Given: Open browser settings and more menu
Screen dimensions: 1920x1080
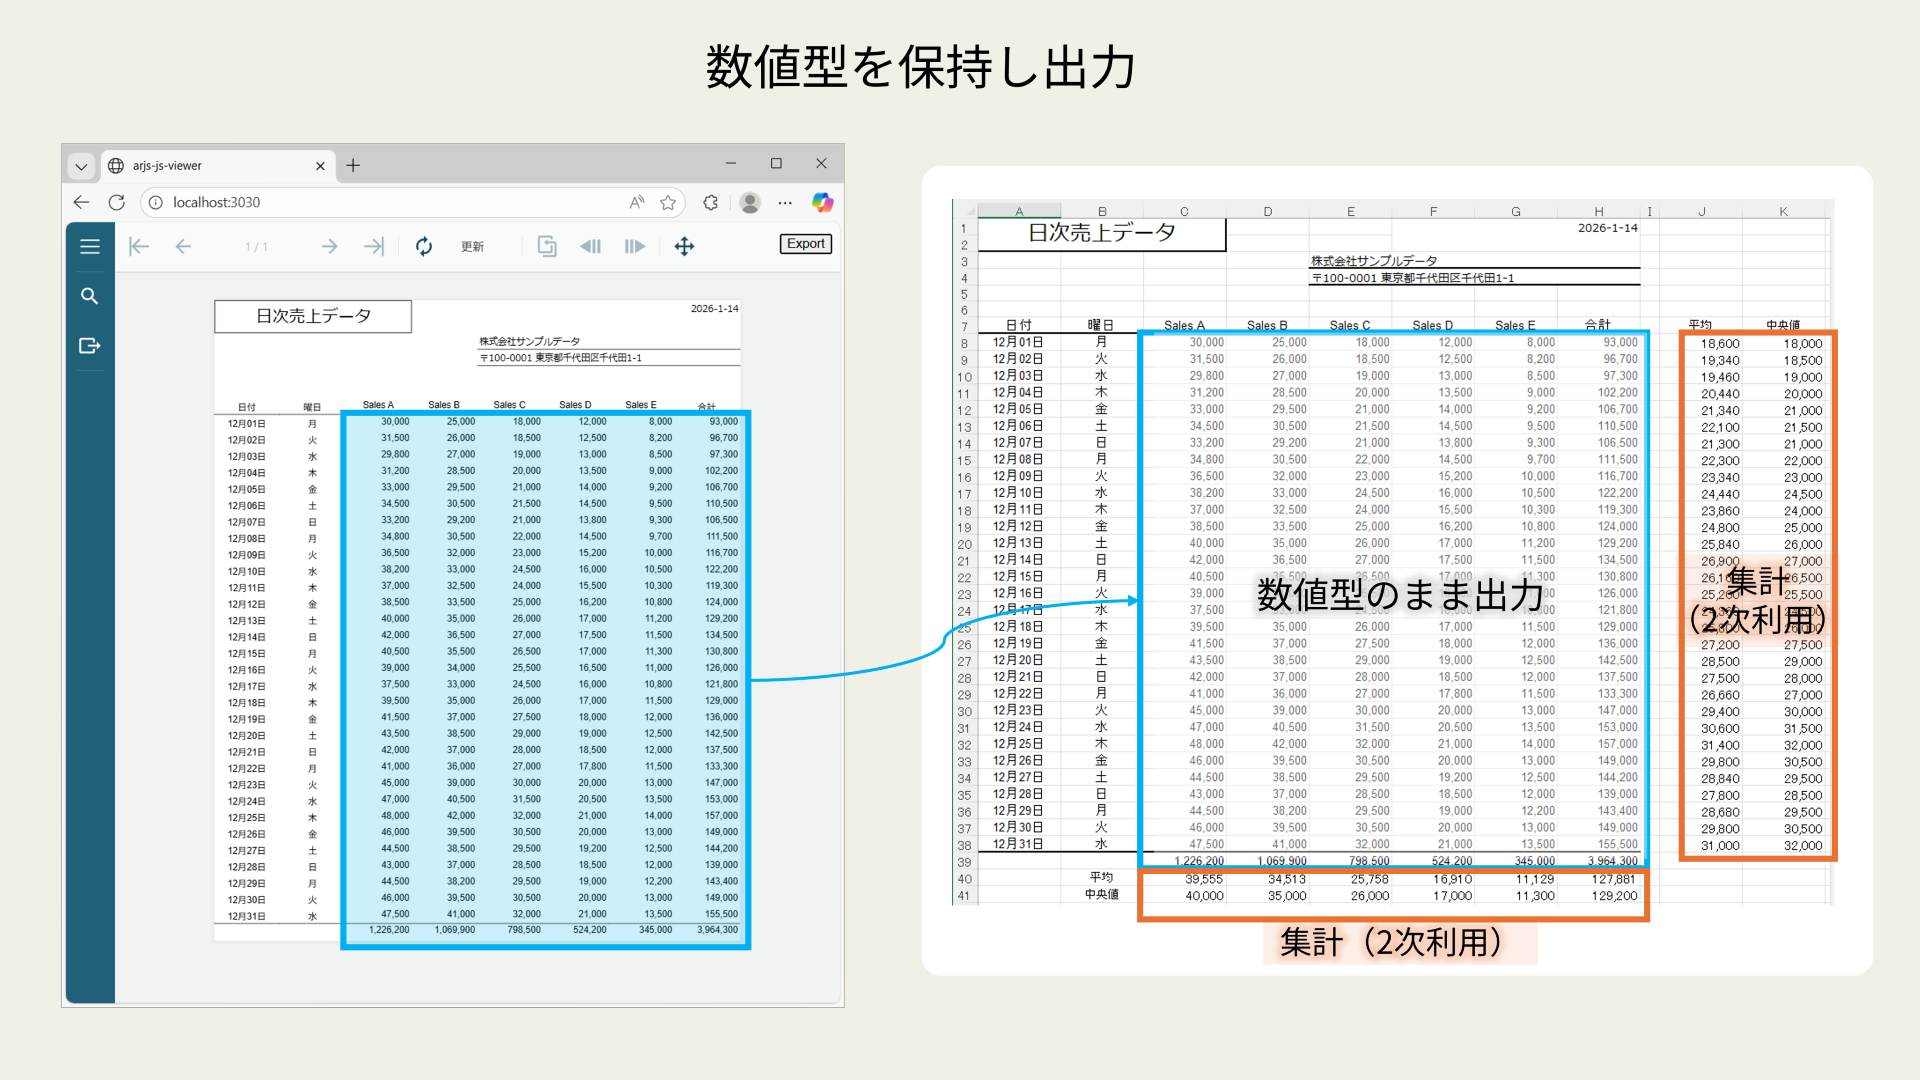Looking at the screenshot, I should pyautogui.click(x=785, y=203).
